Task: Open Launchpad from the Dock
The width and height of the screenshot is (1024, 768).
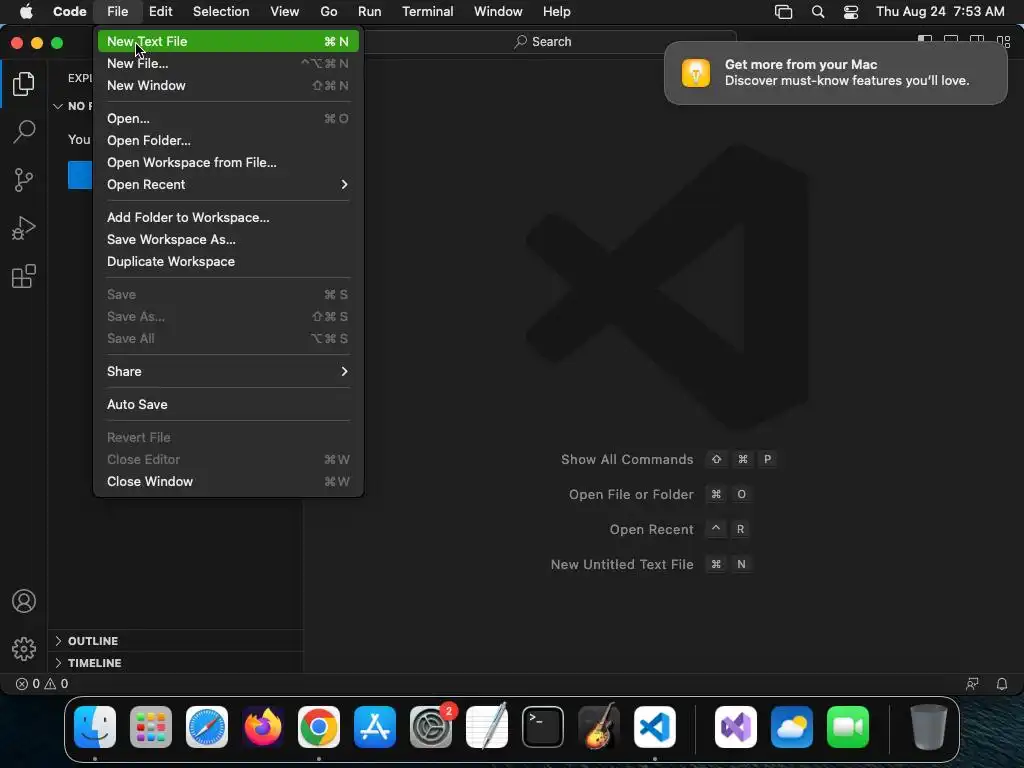Action: (151, 727)
